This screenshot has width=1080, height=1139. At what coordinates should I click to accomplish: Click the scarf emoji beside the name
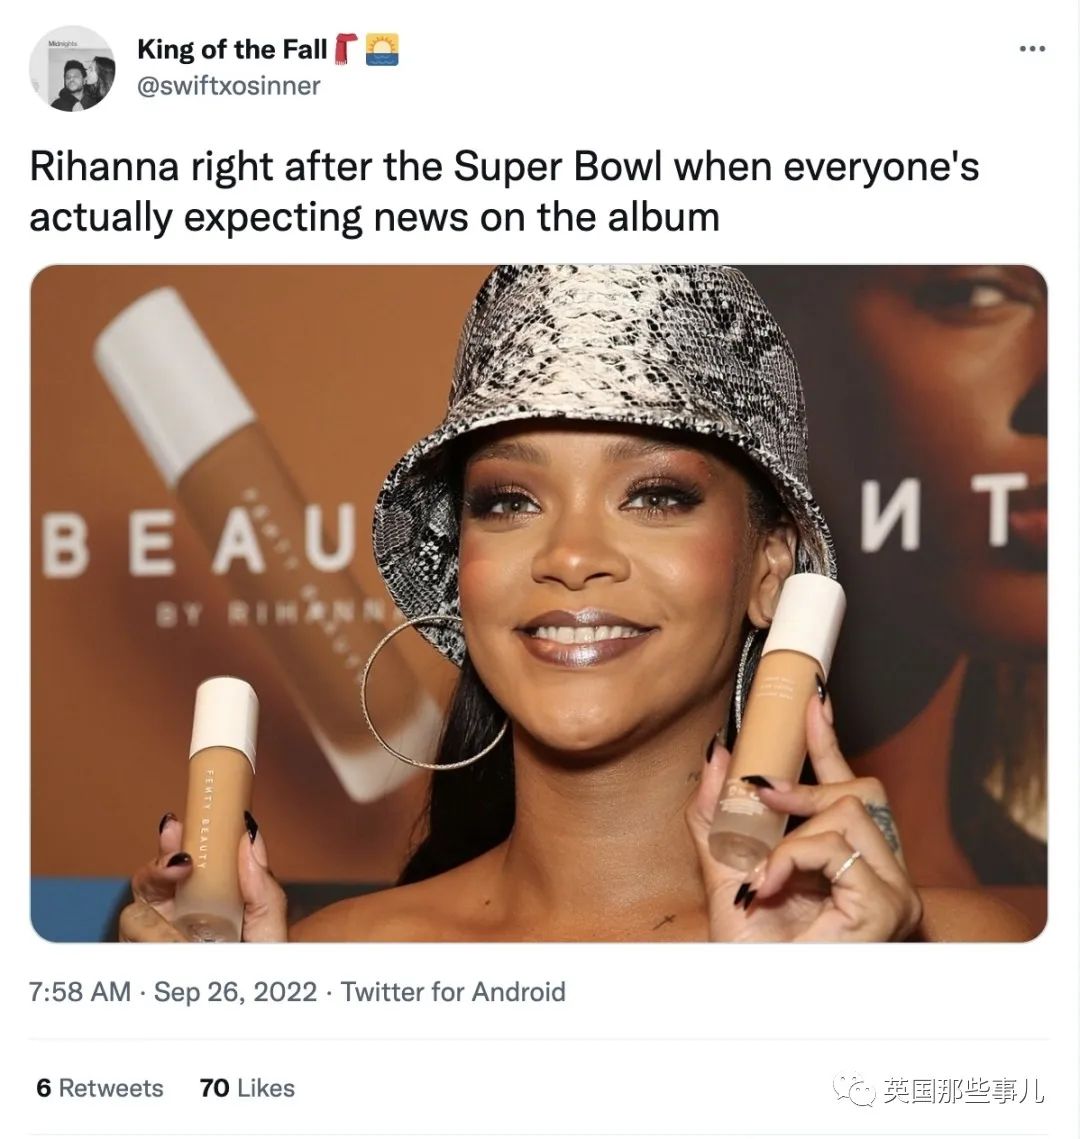click(346, 49)
